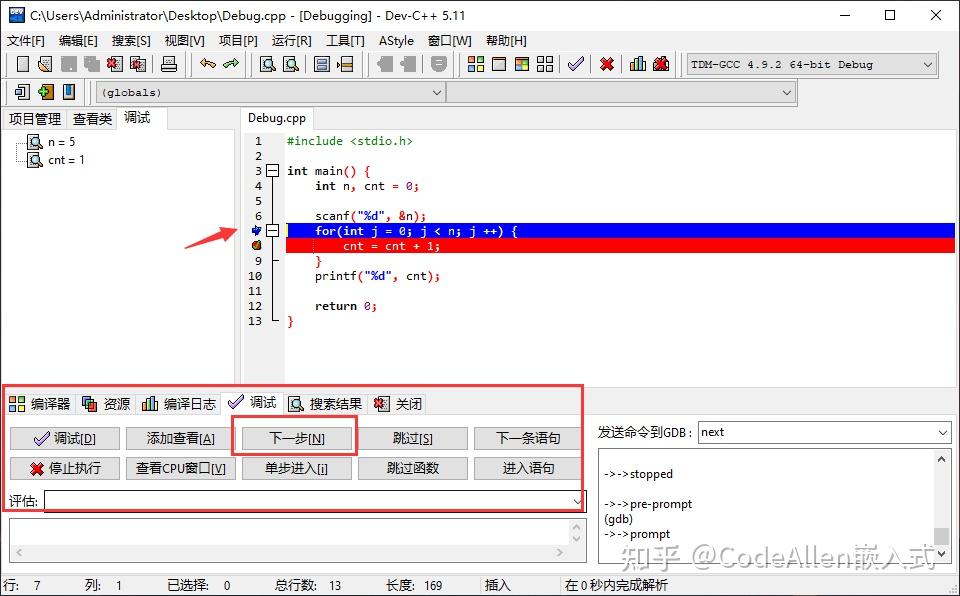
Task: Collapse the for-loop fold marker on line 7
Action: (x=273, y=229)
